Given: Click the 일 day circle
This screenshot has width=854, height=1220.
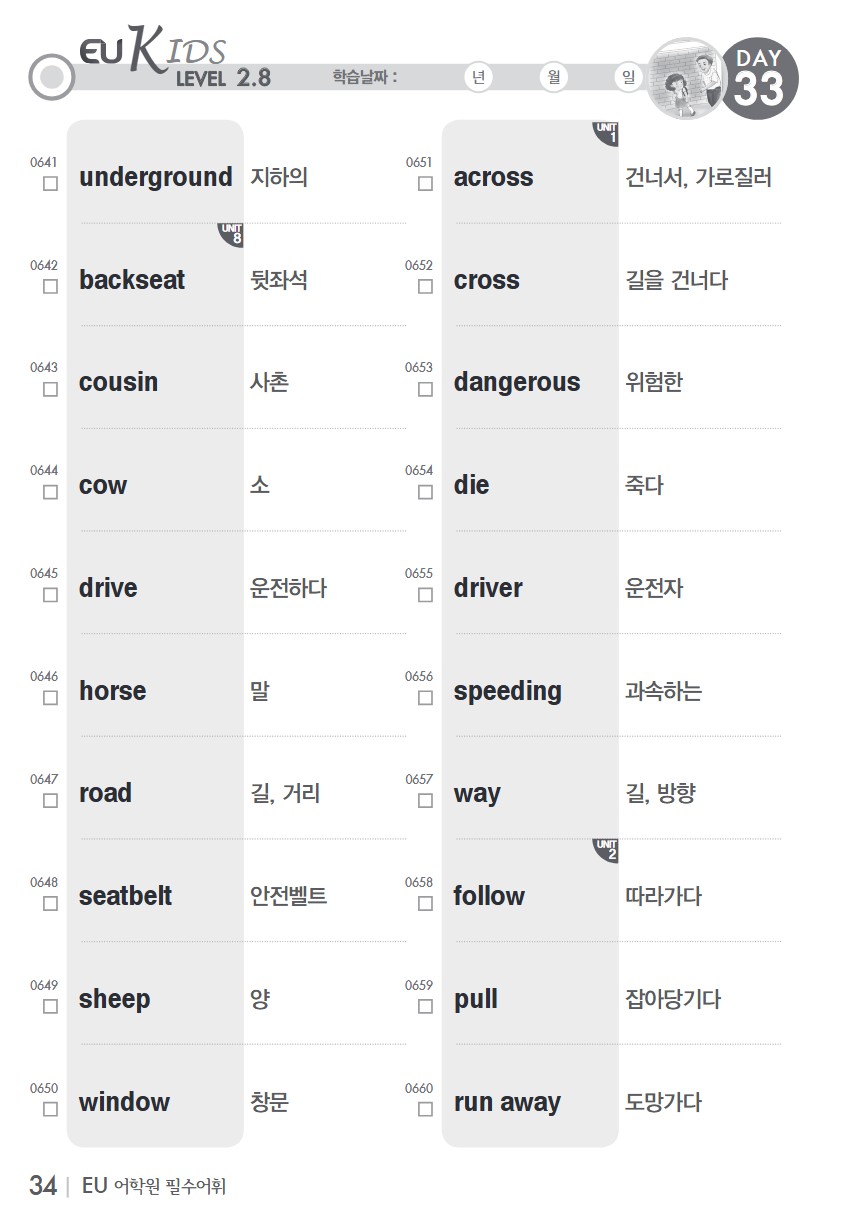Looking at the screenshot, I should [x=627, y=78].
